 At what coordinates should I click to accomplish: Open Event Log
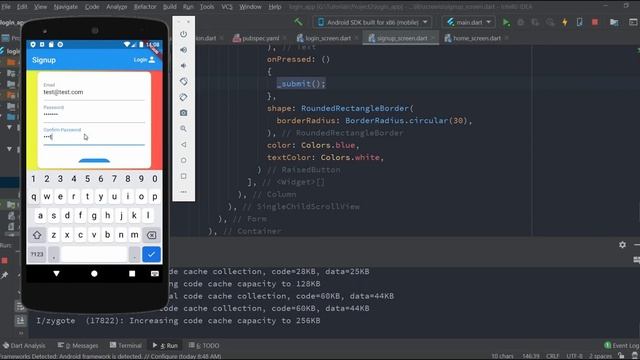pyautogui.click(x=622, y=345)
